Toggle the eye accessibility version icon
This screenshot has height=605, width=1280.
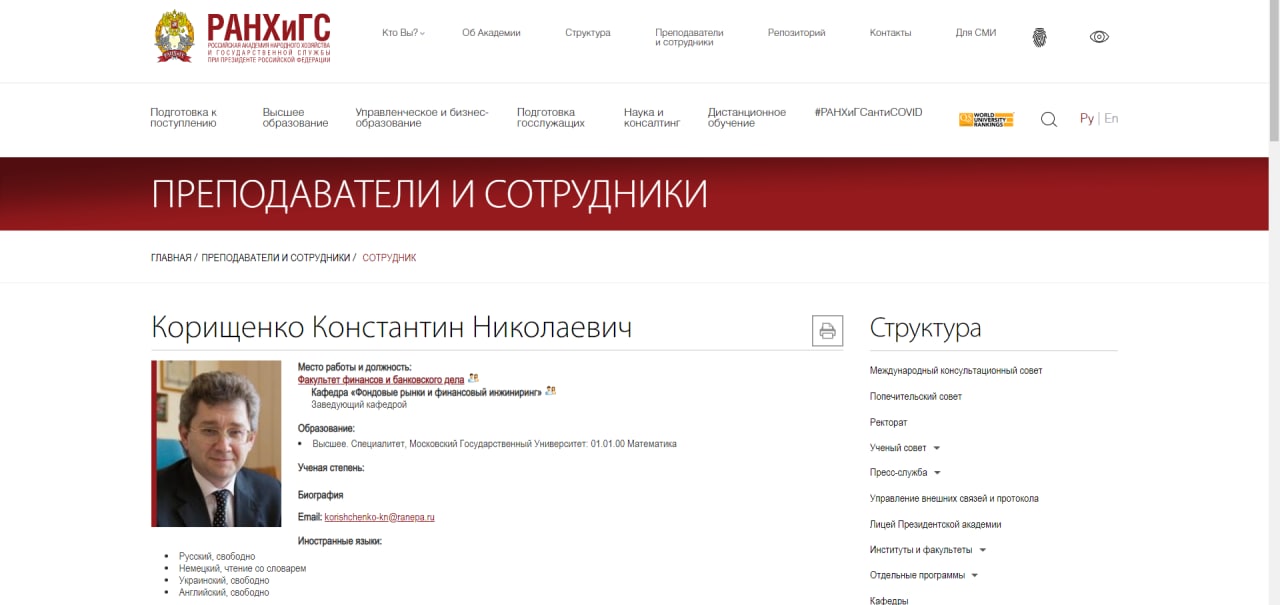1099,37
